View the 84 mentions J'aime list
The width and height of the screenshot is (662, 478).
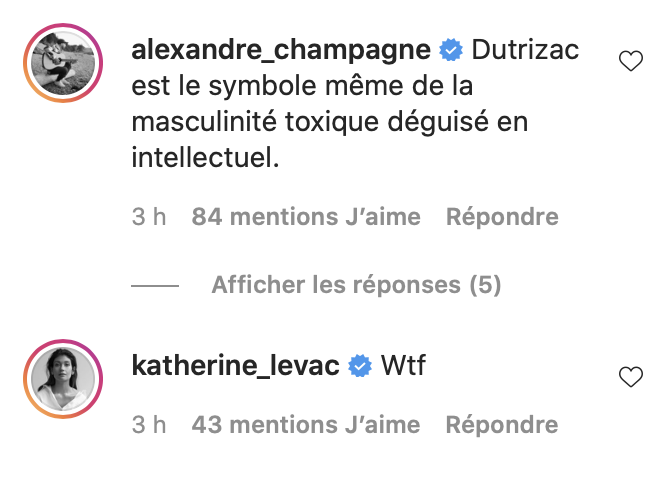306,217
